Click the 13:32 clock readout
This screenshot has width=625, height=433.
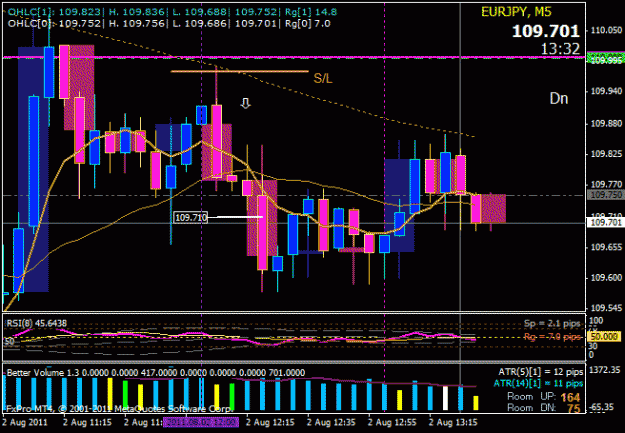[560, 49]
